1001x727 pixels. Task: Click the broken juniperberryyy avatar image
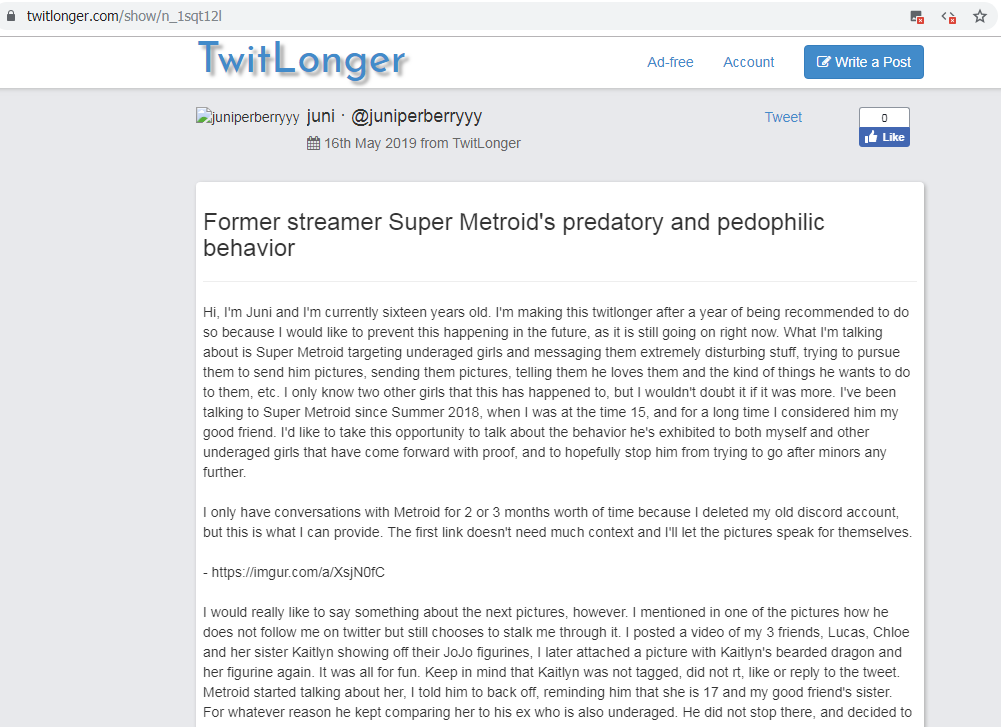(248, 117)
